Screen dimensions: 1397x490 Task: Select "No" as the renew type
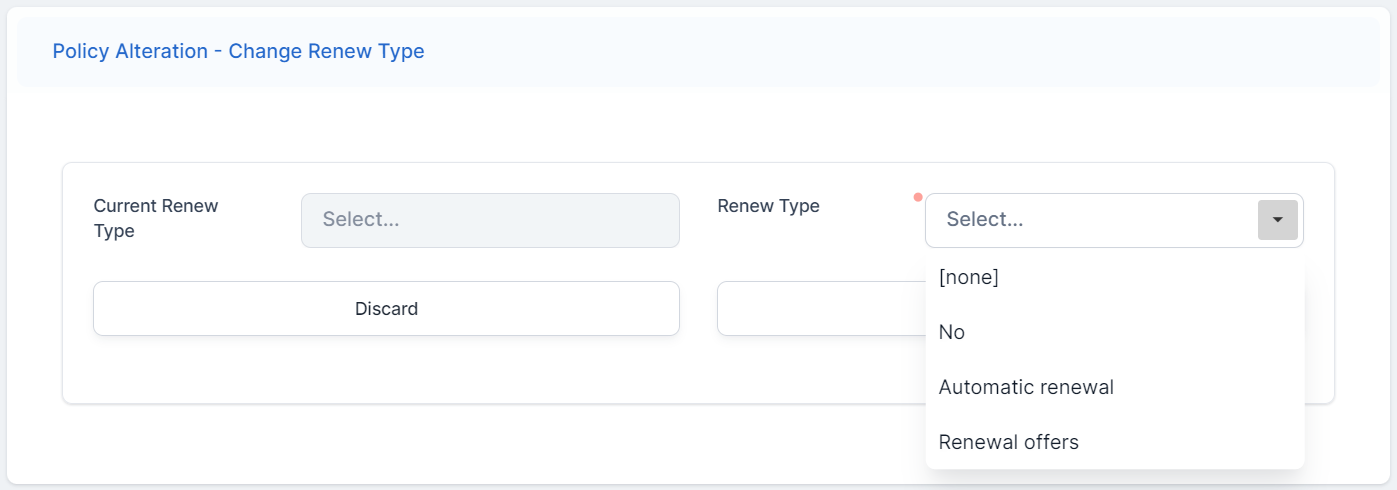[952, 332]
